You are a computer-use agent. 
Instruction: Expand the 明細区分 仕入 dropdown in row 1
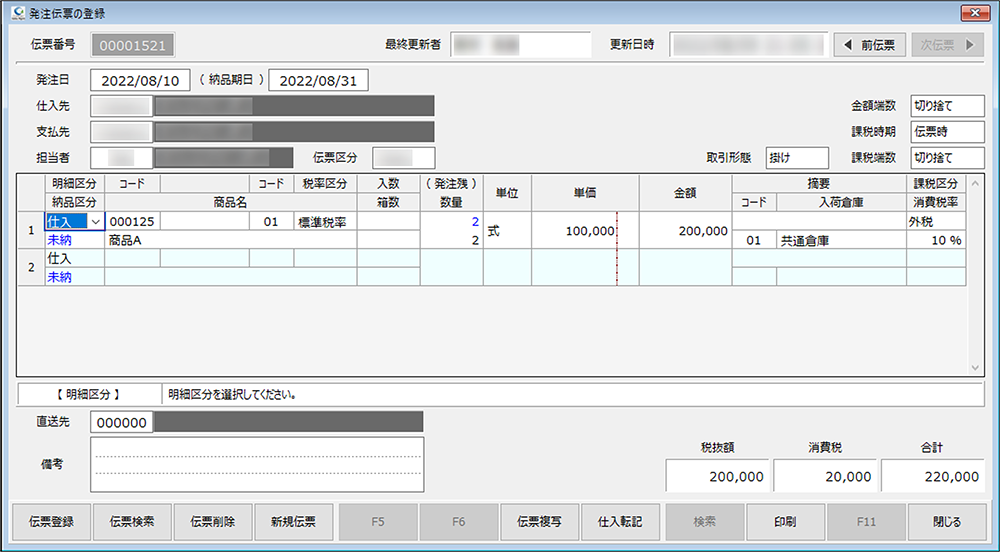[96, 222]
